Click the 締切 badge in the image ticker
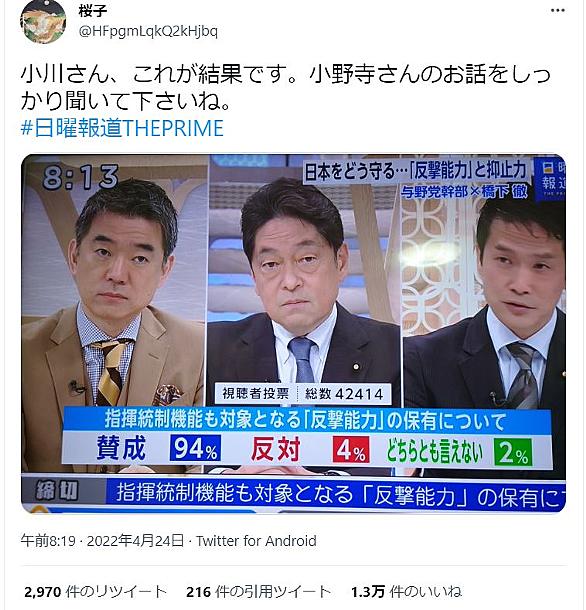This screenshot has width=586, height=610. pos(57,490)
